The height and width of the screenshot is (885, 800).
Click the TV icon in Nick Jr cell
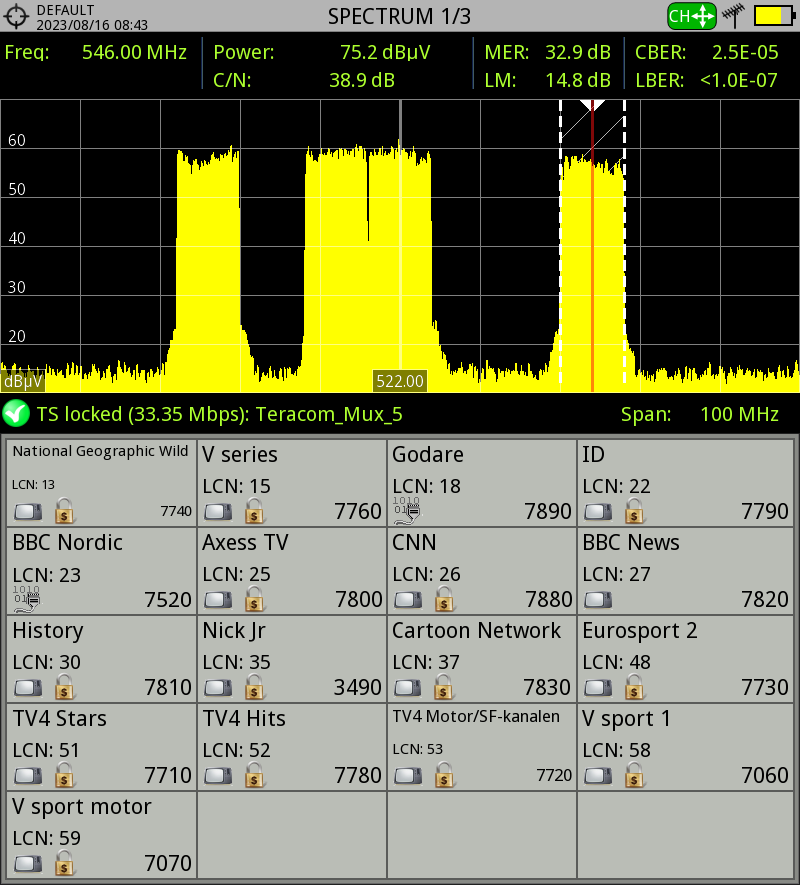tap(218, 688)
